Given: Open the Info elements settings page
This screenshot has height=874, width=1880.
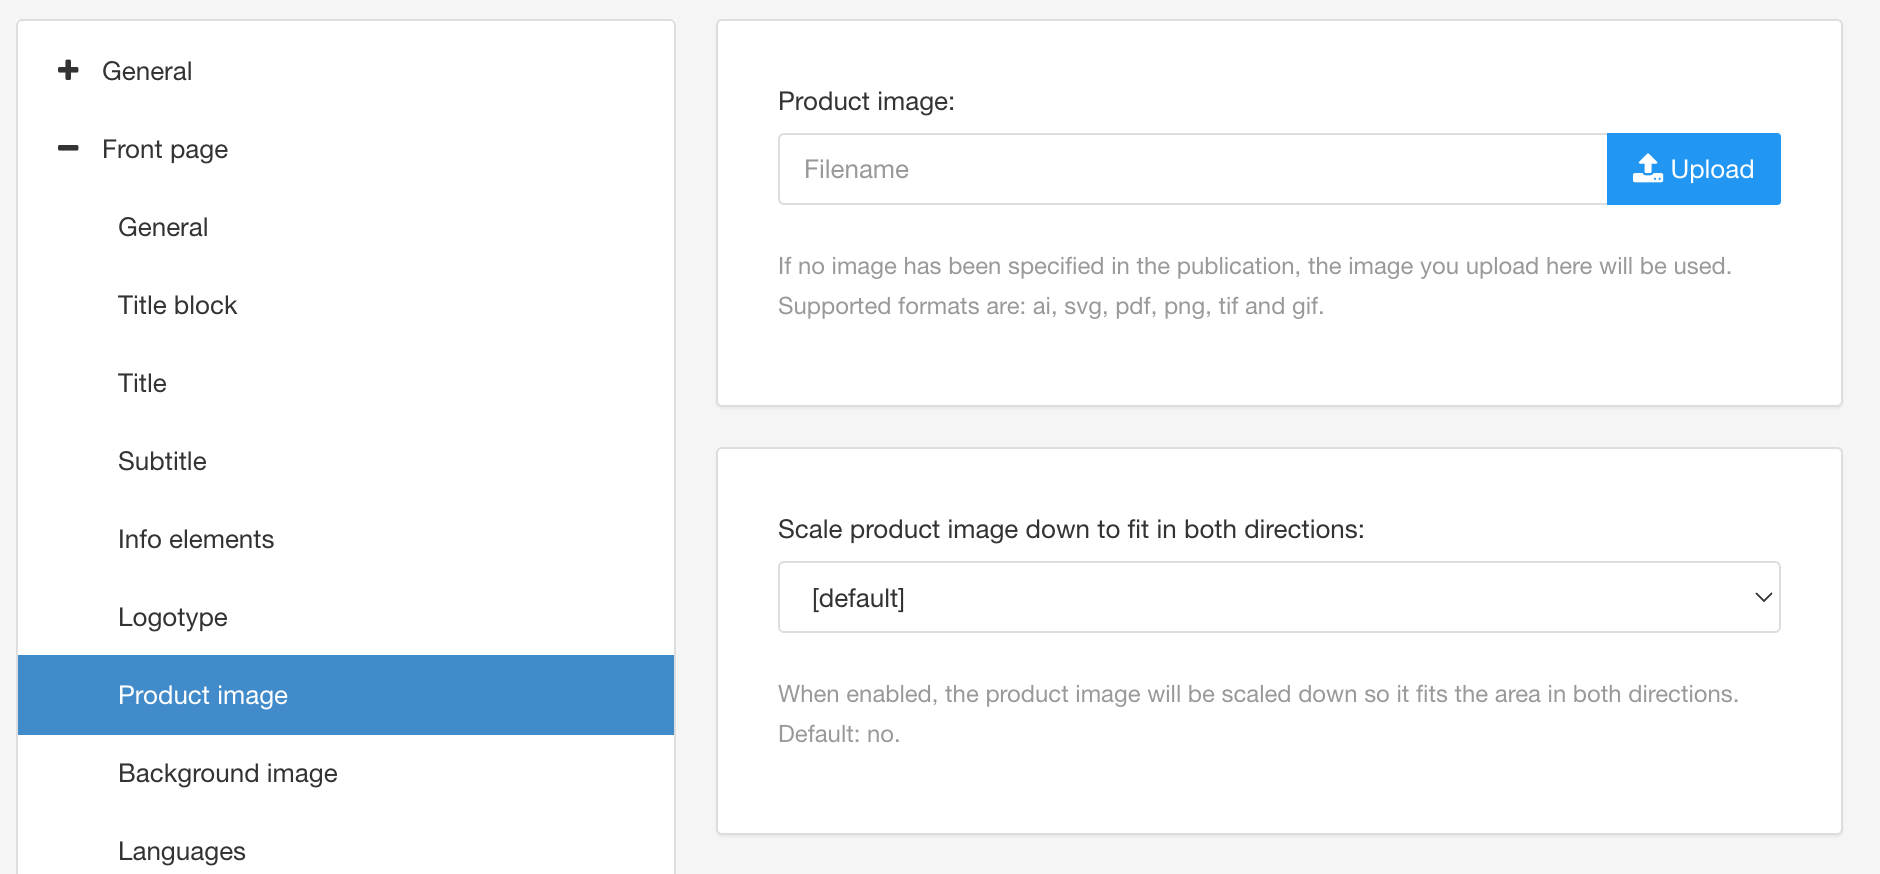Looking at the screenshot, I should 196,539.
